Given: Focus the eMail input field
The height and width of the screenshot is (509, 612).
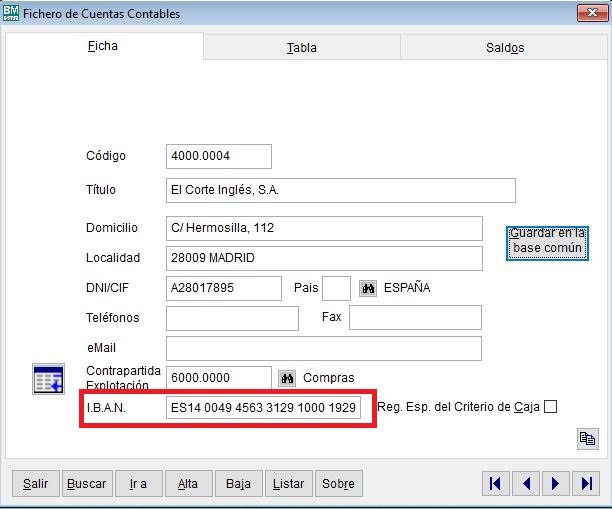Looking at the screenshot, I should (323, 348).
